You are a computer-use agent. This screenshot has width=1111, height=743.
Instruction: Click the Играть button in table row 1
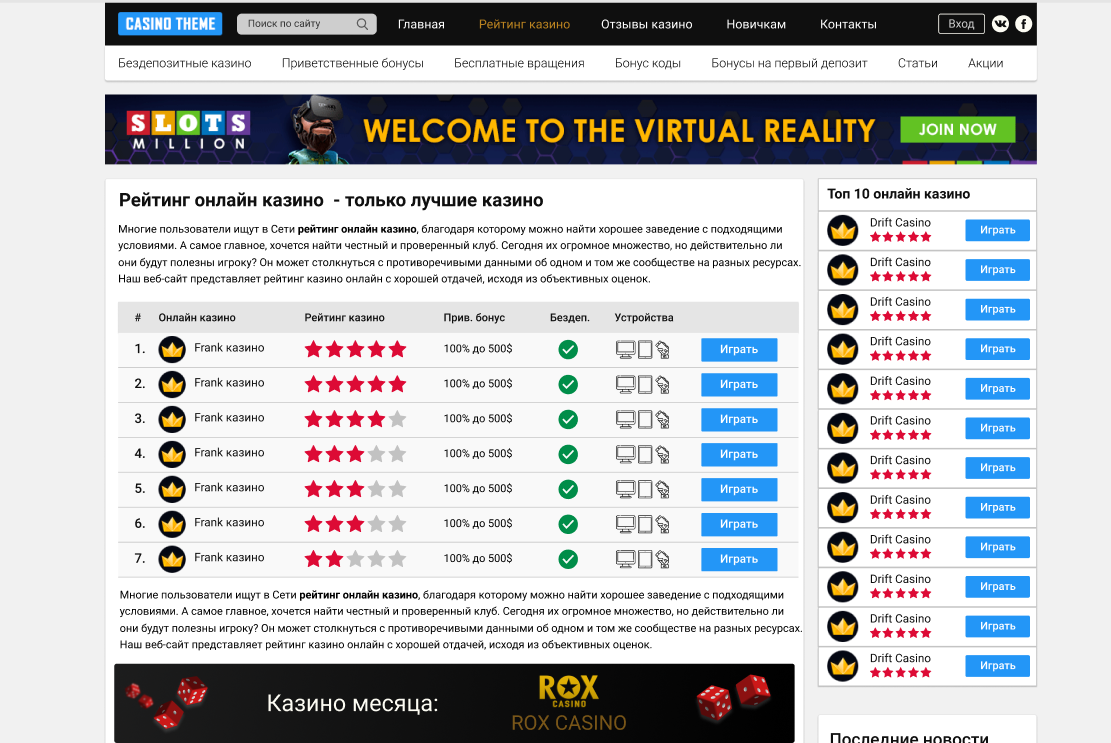tap(739, 349)
